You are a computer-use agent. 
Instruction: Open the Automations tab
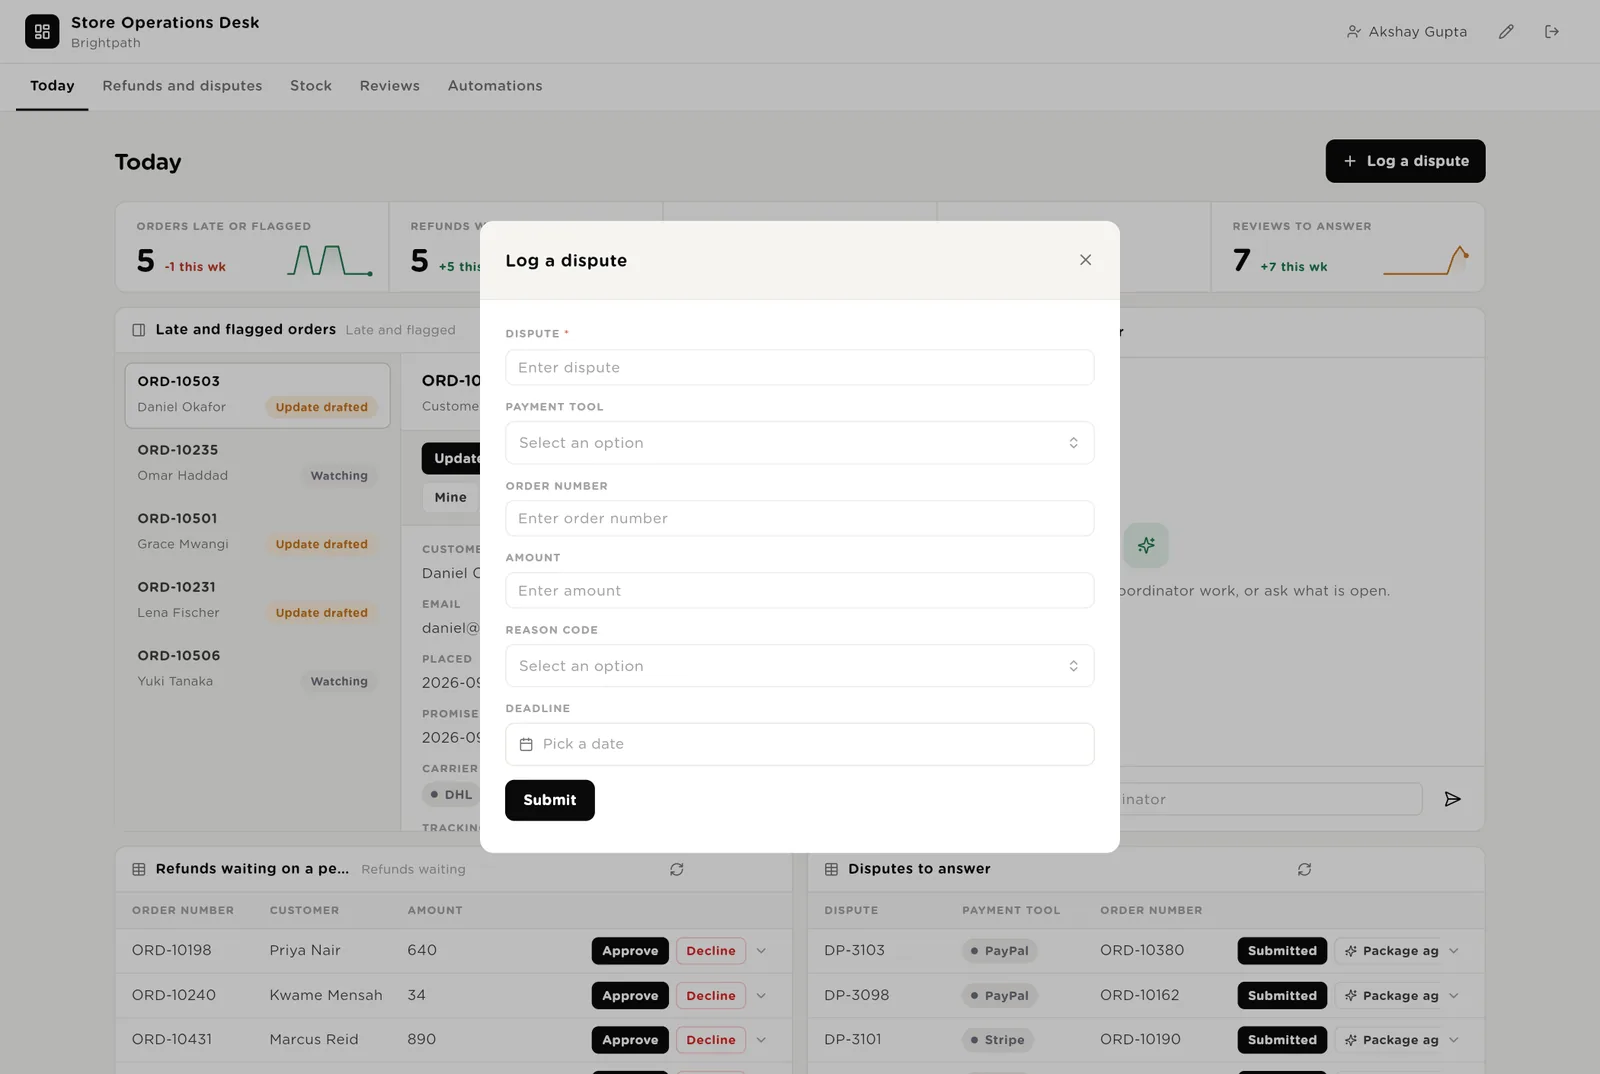(495, 86)
